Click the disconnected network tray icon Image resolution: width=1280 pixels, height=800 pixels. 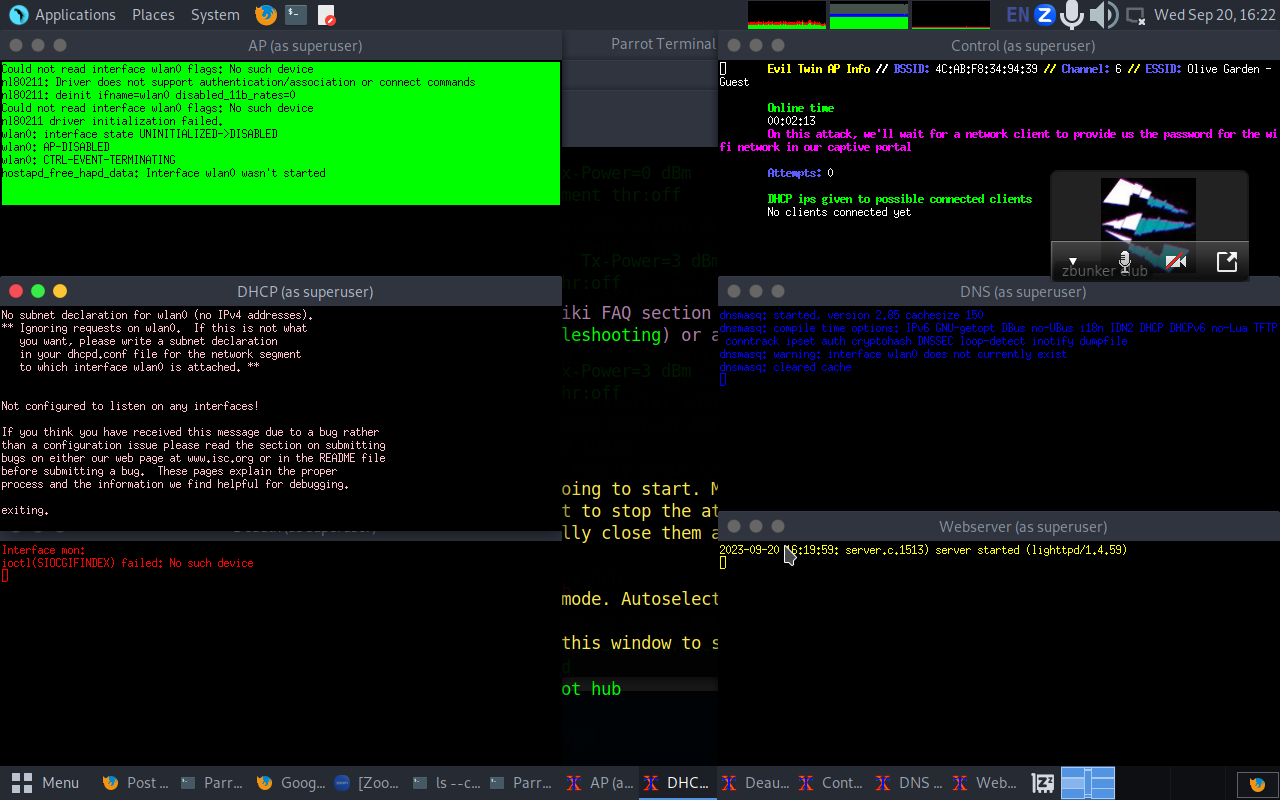(x=1135, y=15)
